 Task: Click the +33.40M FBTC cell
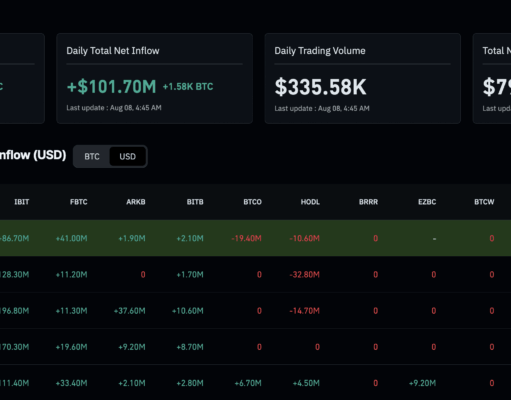pyautogui.click(x=71, y=383)
